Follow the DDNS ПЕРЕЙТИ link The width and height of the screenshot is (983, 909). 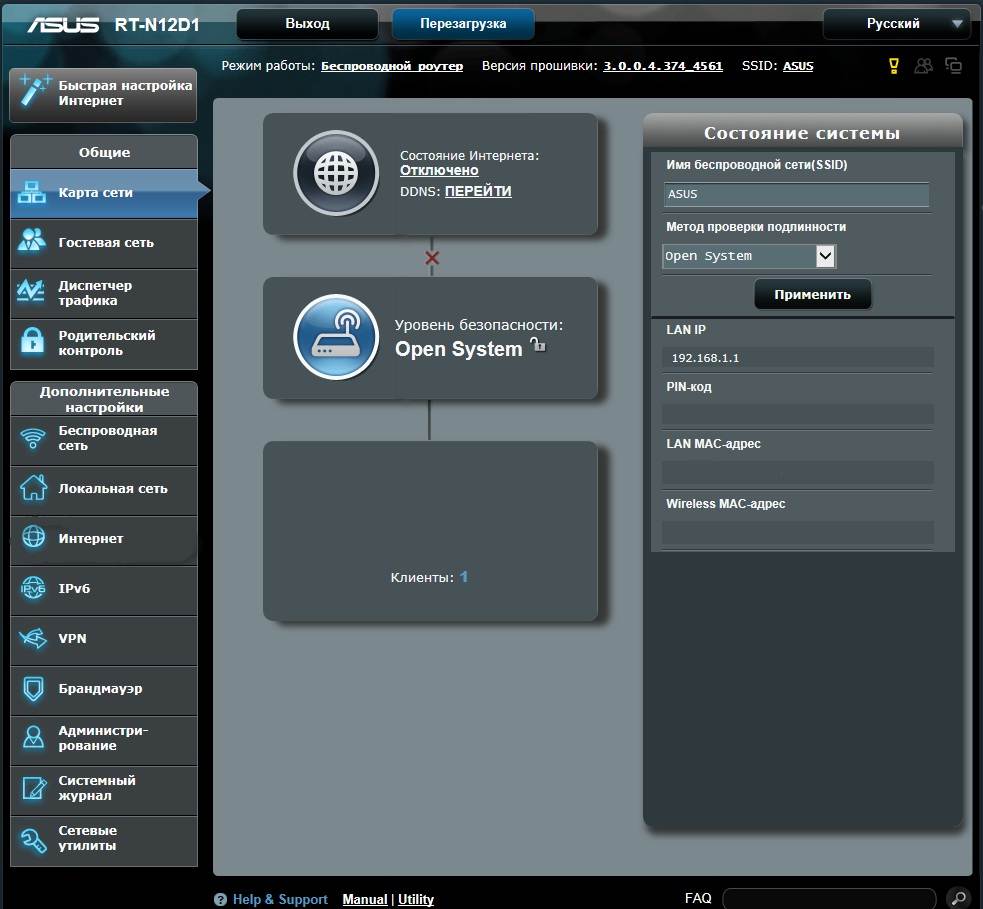pos(478,191)
